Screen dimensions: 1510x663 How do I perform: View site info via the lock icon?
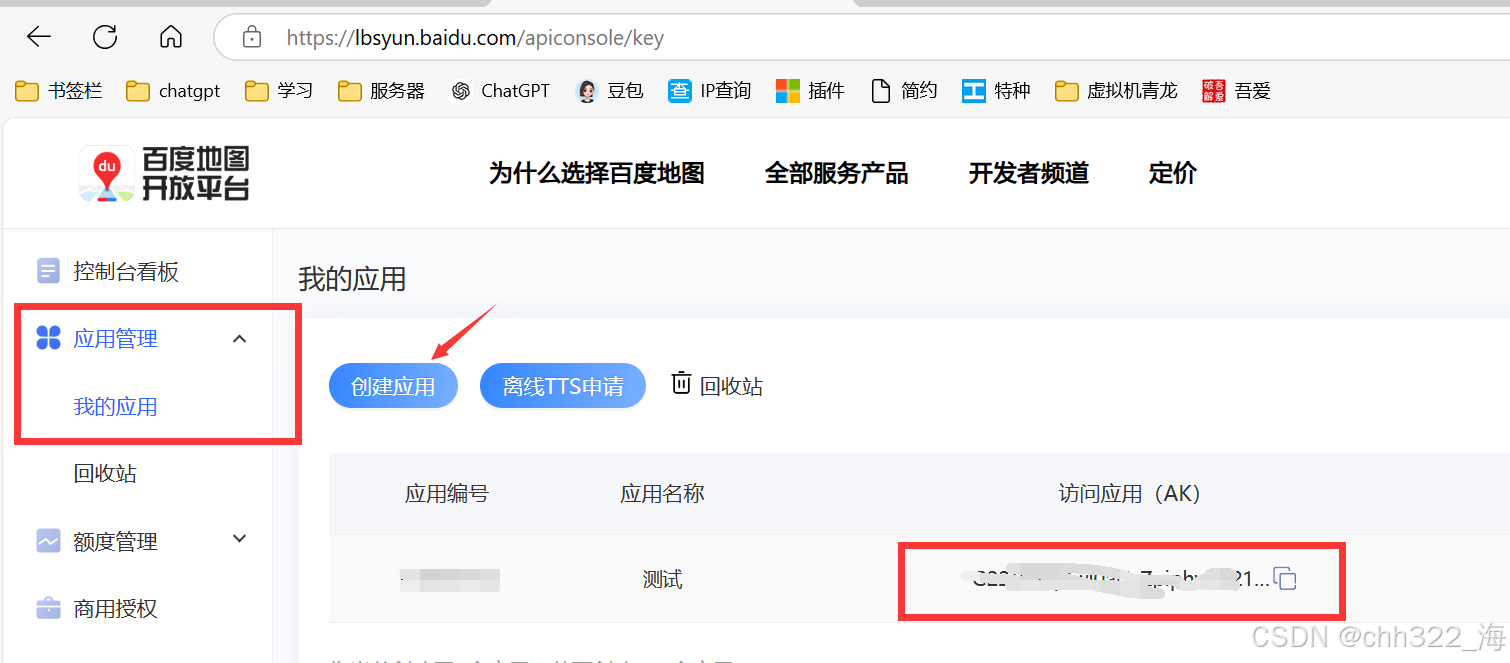coord(252,38)
